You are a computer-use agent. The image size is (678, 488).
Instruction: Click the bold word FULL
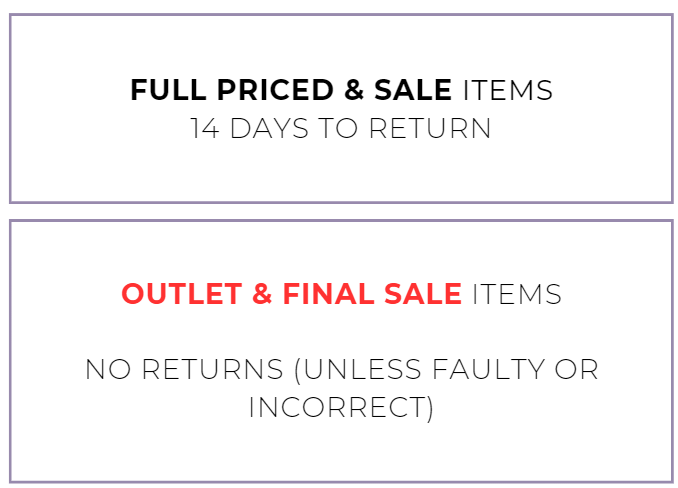click(x=168, y=90)
